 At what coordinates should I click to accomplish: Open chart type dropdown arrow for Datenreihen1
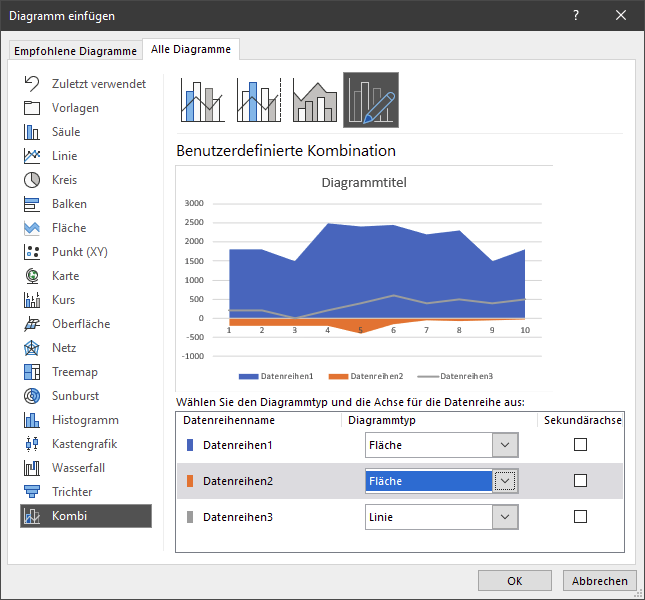[x=505, y=445]
